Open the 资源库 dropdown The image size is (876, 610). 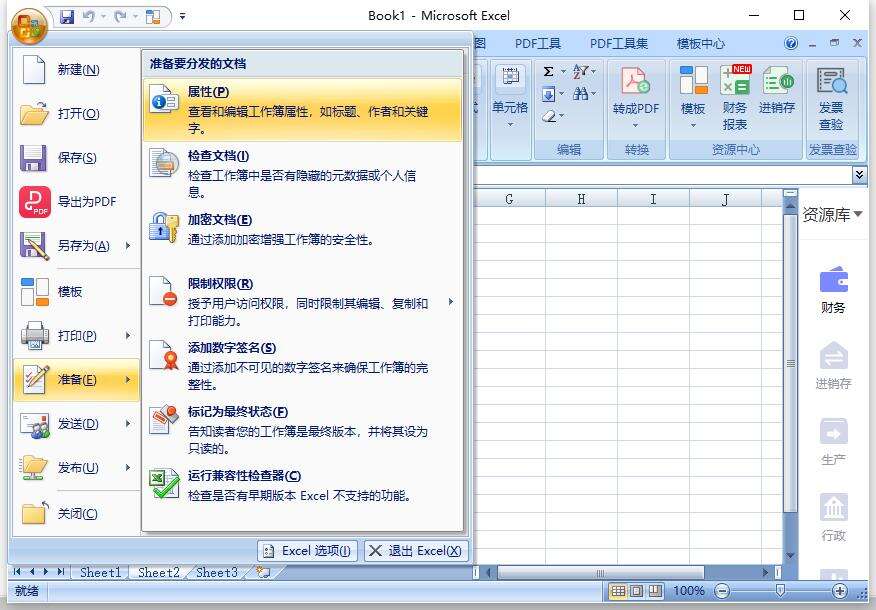coord(832,215)
